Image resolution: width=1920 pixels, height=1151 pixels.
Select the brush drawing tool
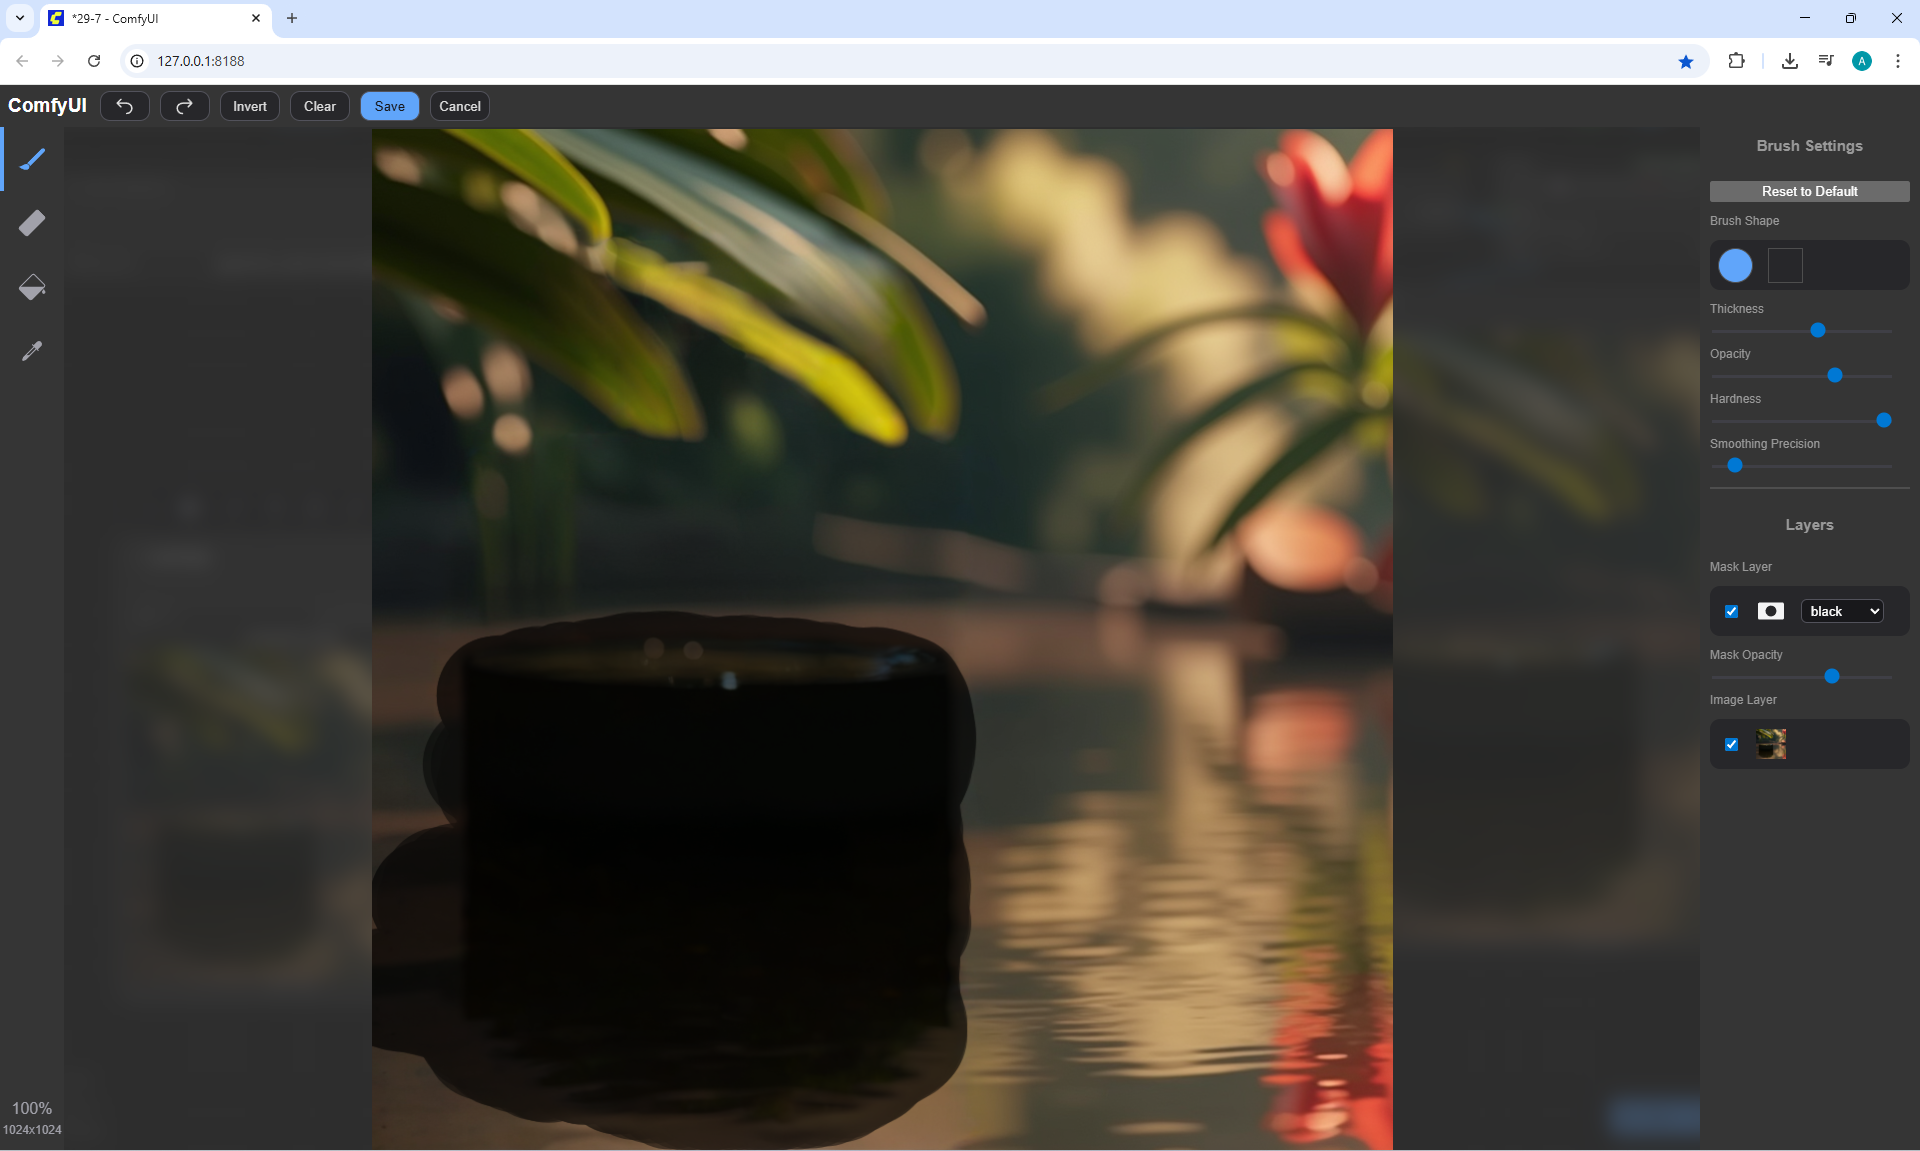(x=32, y=160)
